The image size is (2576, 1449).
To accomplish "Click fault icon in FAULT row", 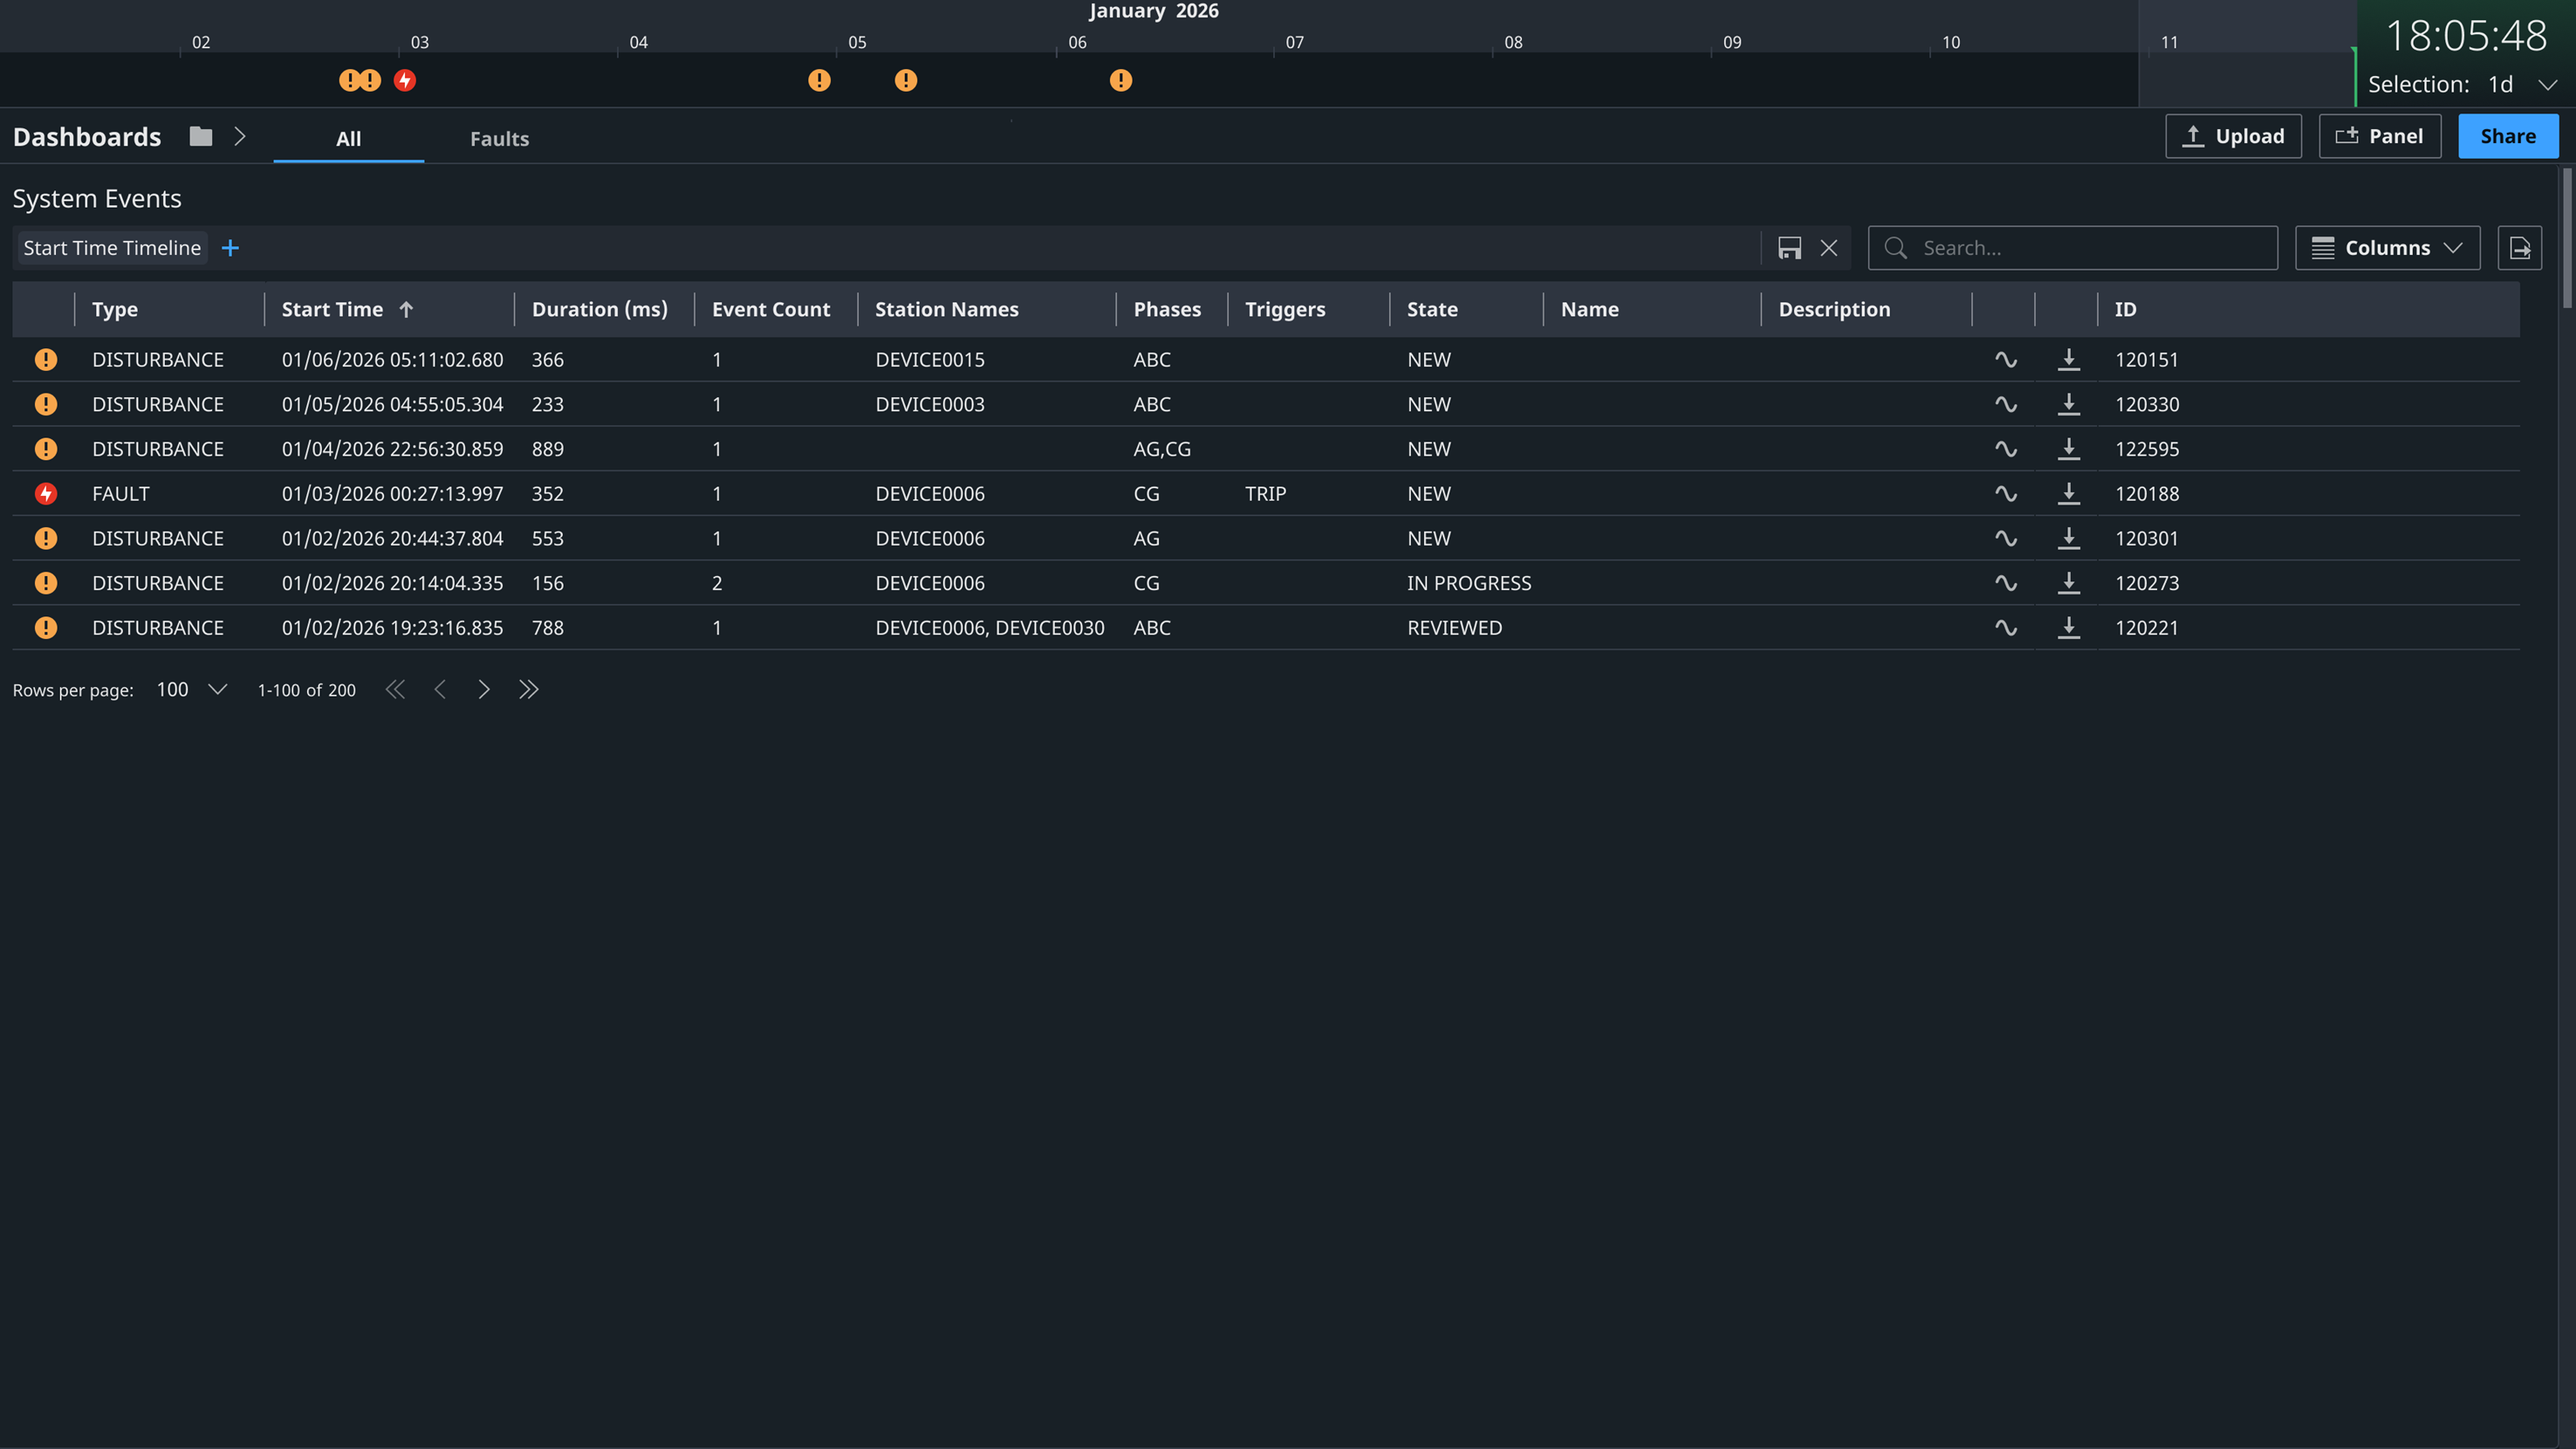I will (x=46, y=493).
